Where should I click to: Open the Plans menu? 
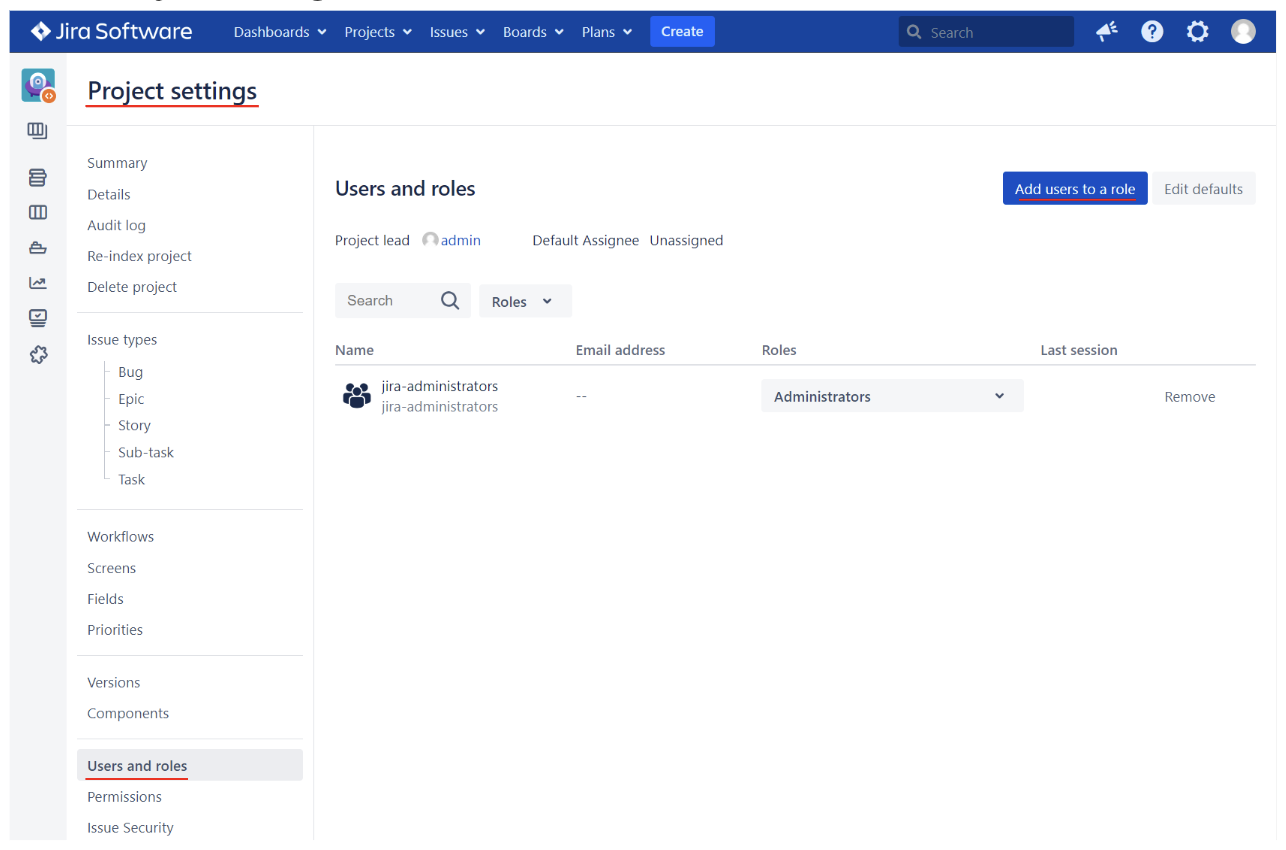click(607, 32)
